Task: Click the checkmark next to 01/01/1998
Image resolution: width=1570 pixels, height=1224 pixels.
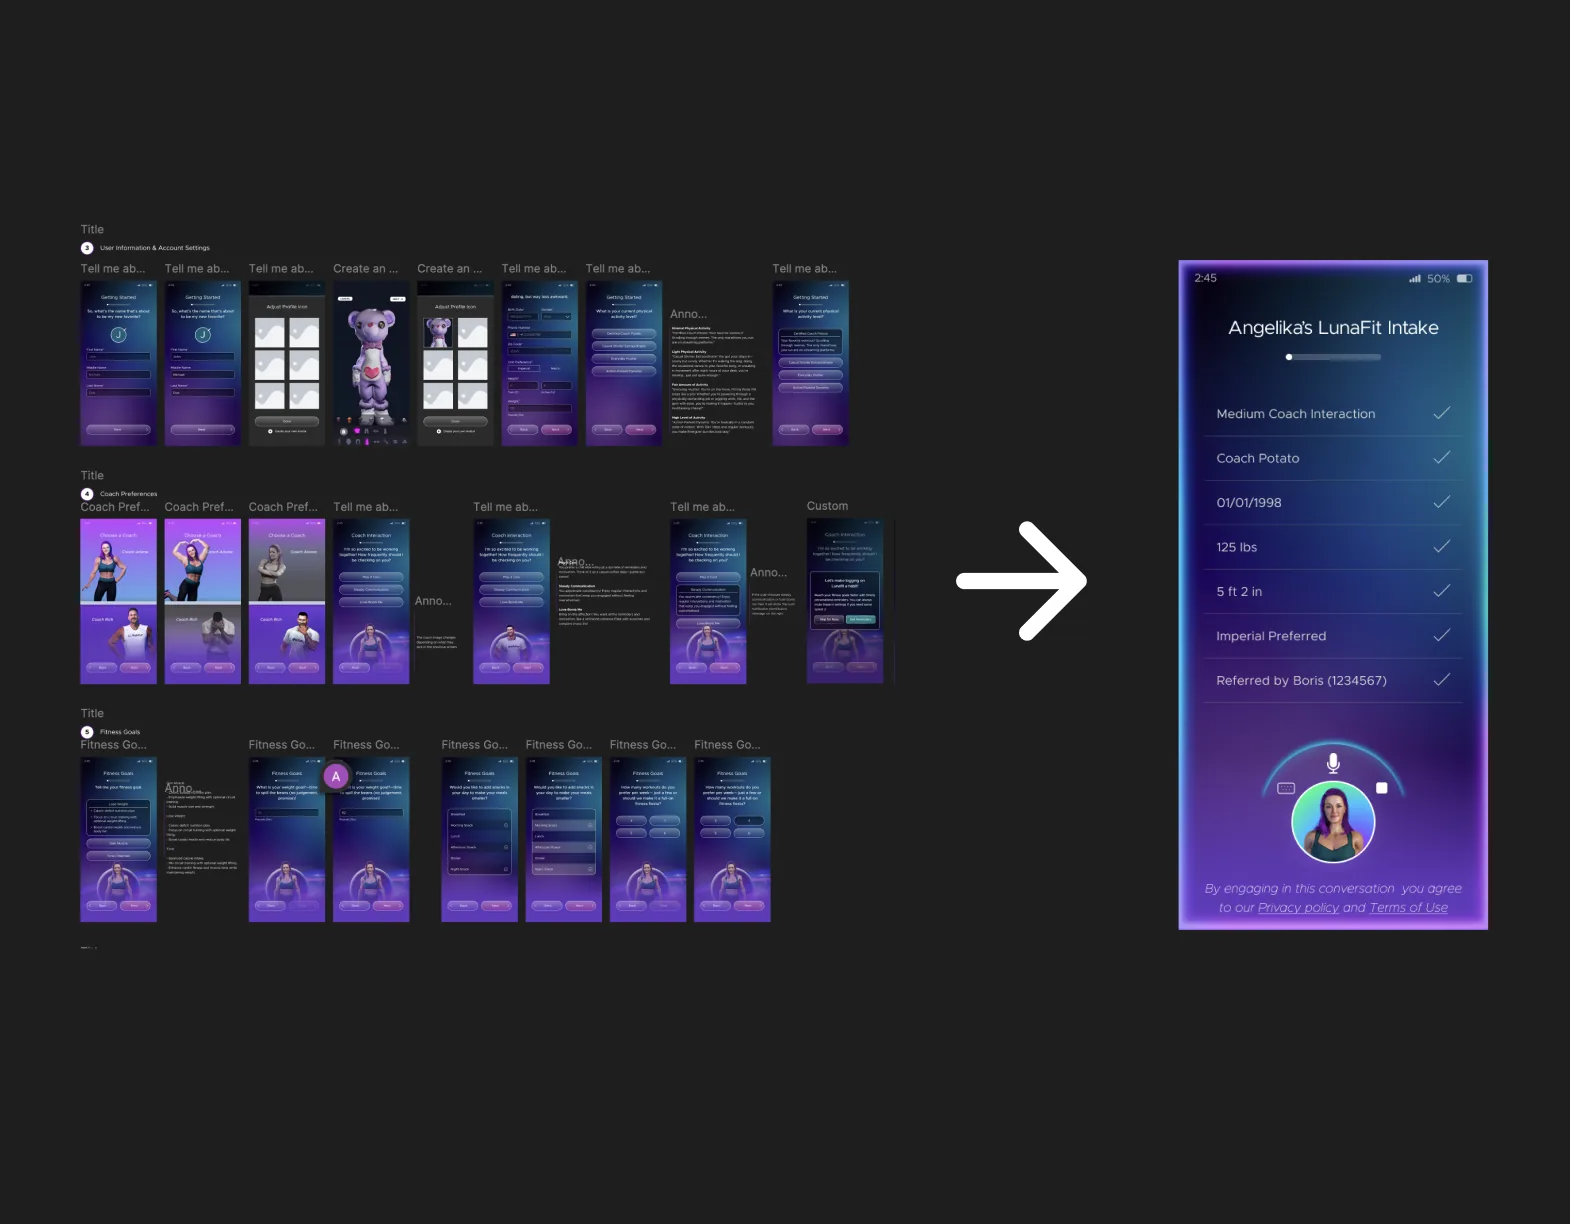Action: pyautogui.click(x=1441, y=502)
